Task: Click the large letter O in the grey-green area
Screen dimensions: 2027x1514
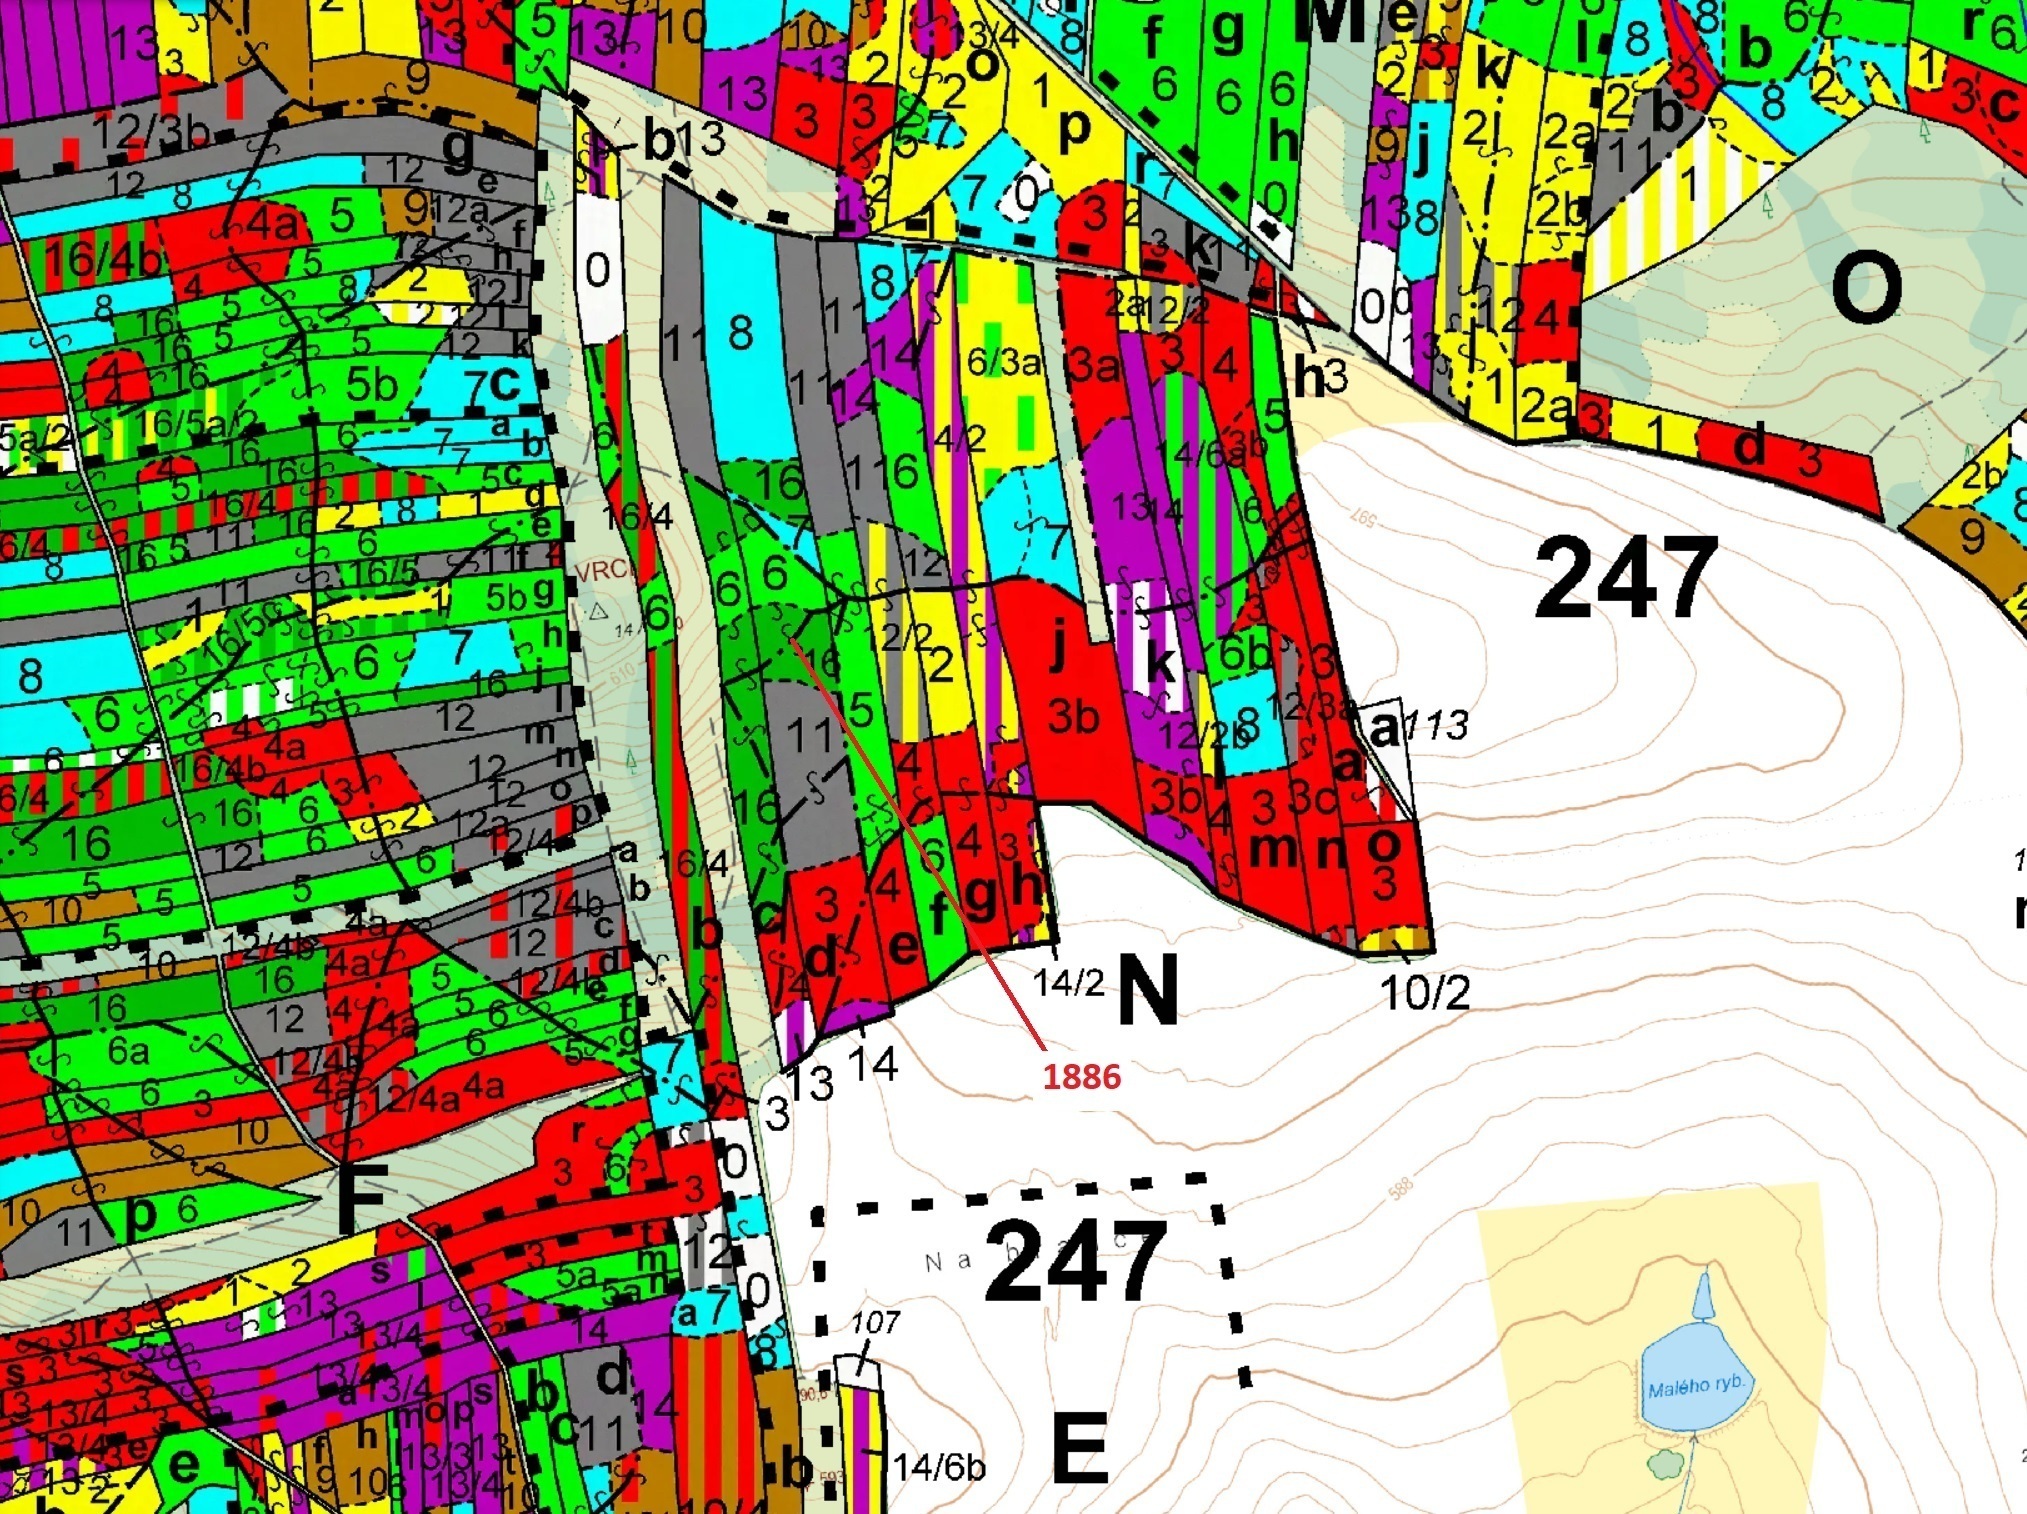Action: point(1866,288)
